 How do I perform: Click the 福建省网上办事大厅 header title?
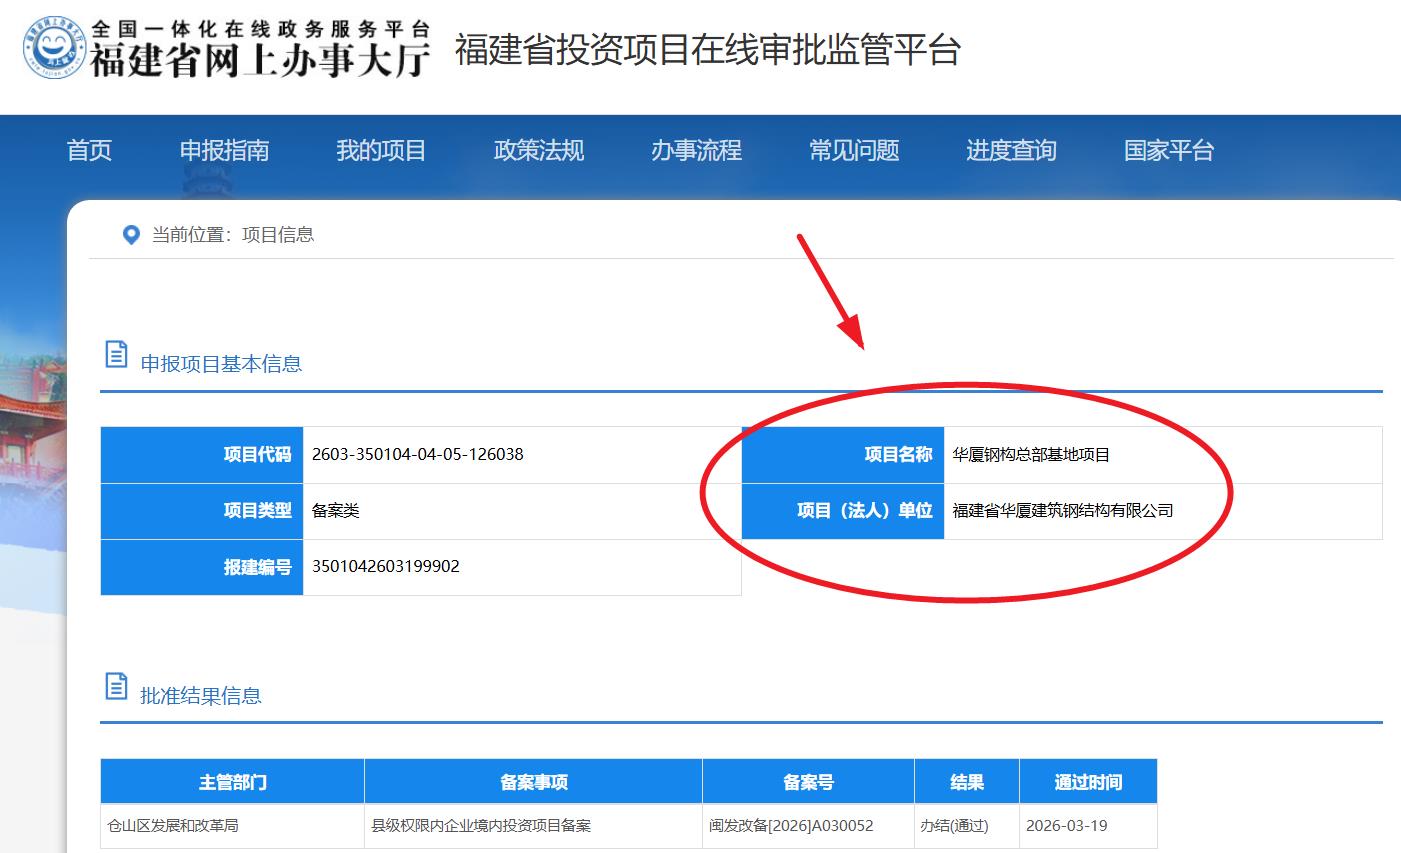[260, 59]
